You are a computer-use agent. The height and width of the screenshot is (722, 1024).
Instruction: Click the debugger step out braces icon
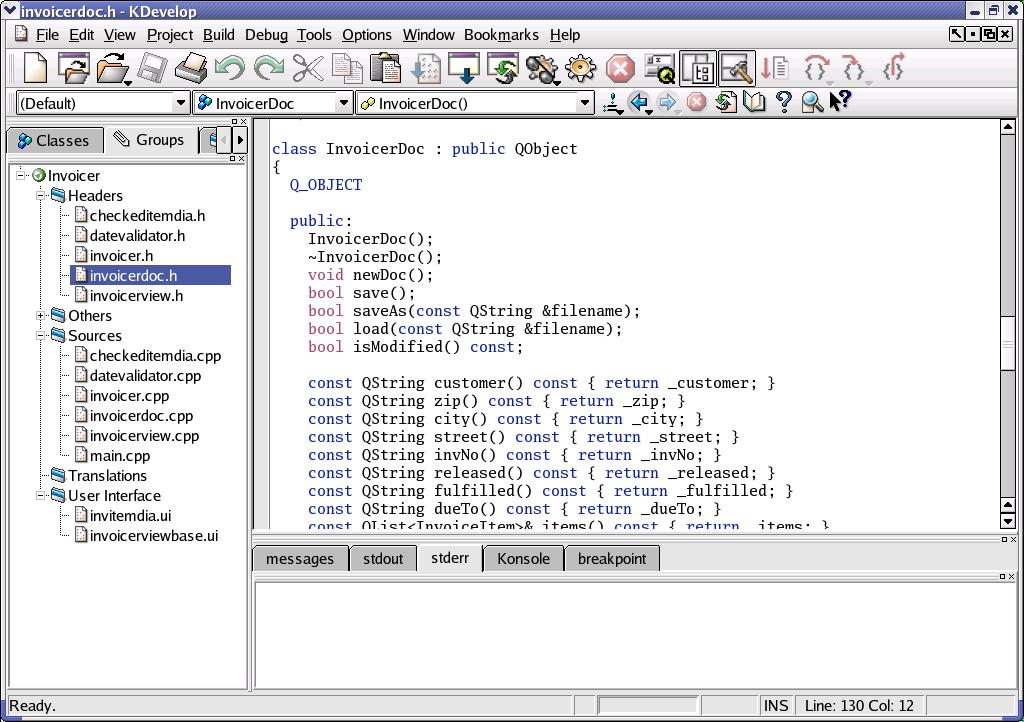tap(893, 68)
